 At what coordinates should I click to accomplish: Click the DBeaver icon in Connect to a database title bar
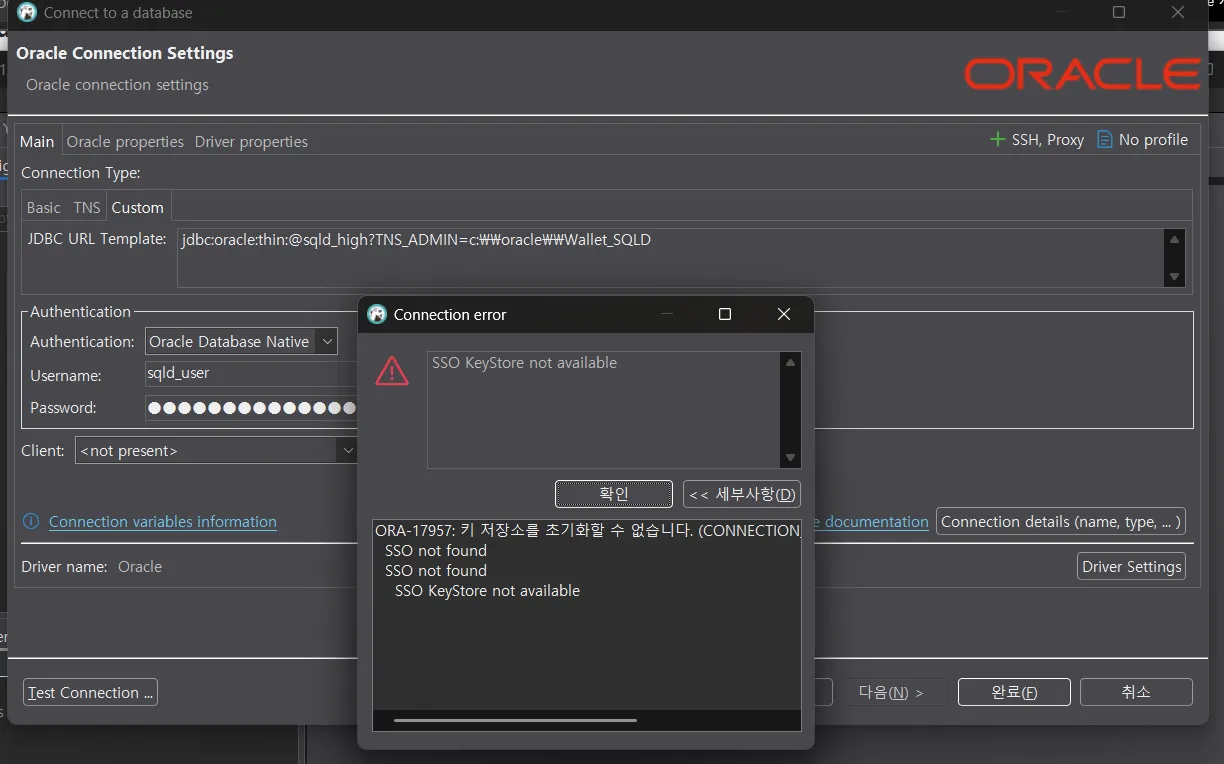tap(27, 13)
